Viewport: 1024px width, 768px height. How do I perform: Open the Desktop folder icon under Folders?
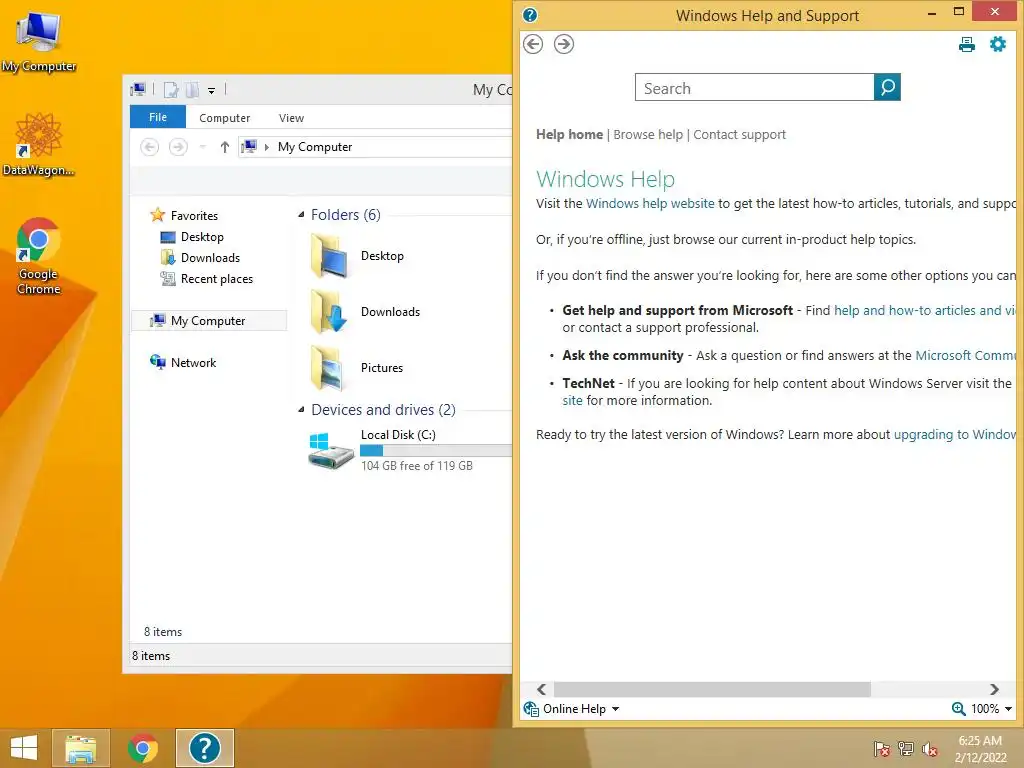(330, 257)
